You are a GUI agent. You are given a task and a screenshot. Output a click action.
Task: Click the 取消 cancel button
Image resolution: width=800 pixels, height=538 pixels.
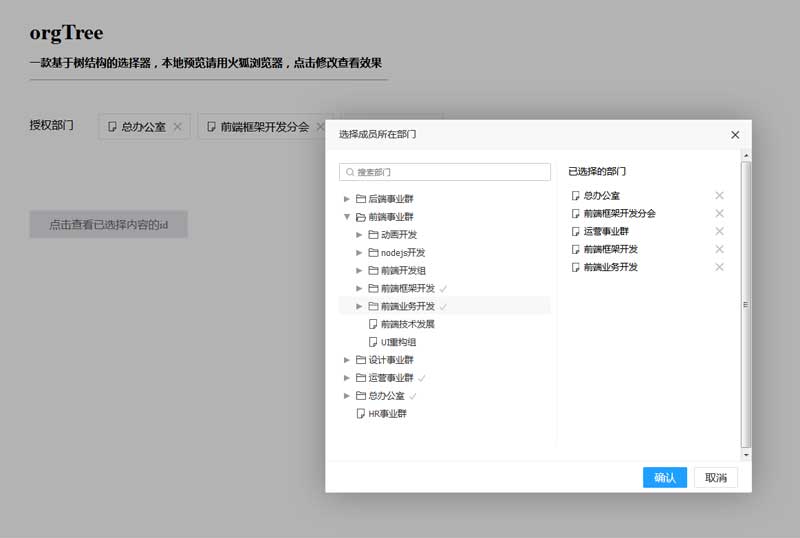[716, 477]
